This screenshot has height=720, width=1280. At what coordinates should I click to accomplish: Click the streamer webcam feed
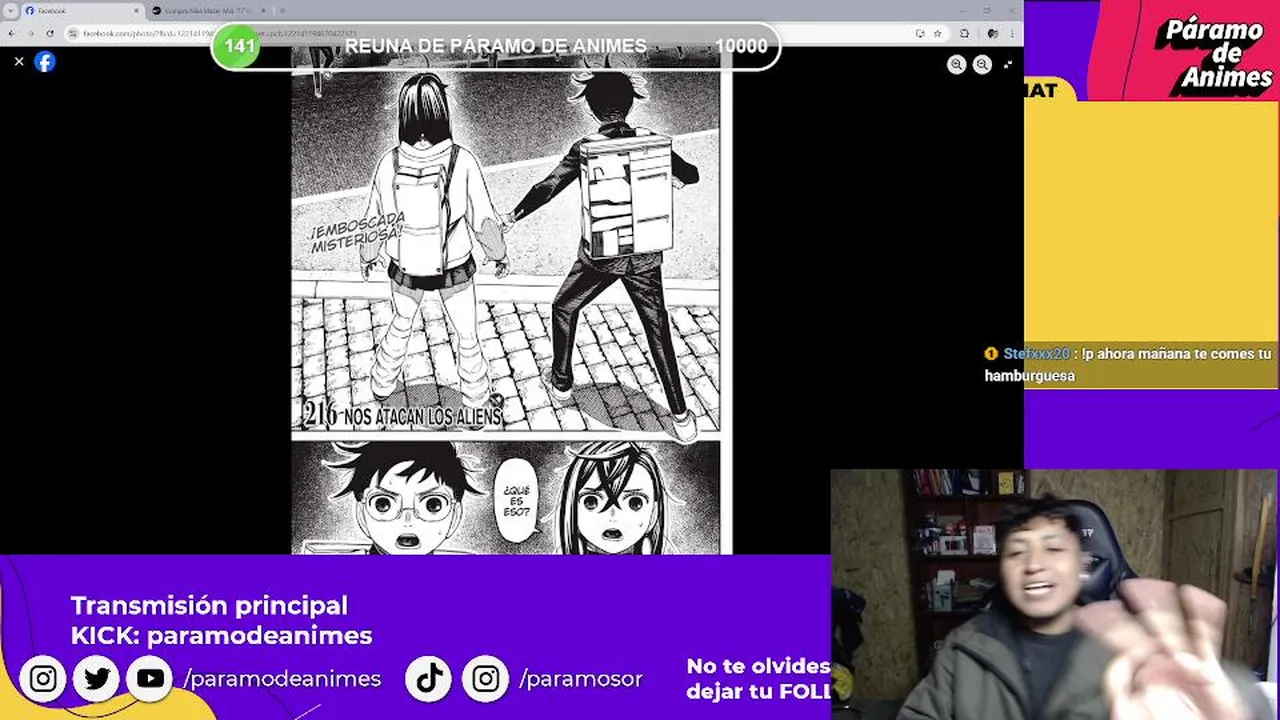click(x=1055, y=594)
